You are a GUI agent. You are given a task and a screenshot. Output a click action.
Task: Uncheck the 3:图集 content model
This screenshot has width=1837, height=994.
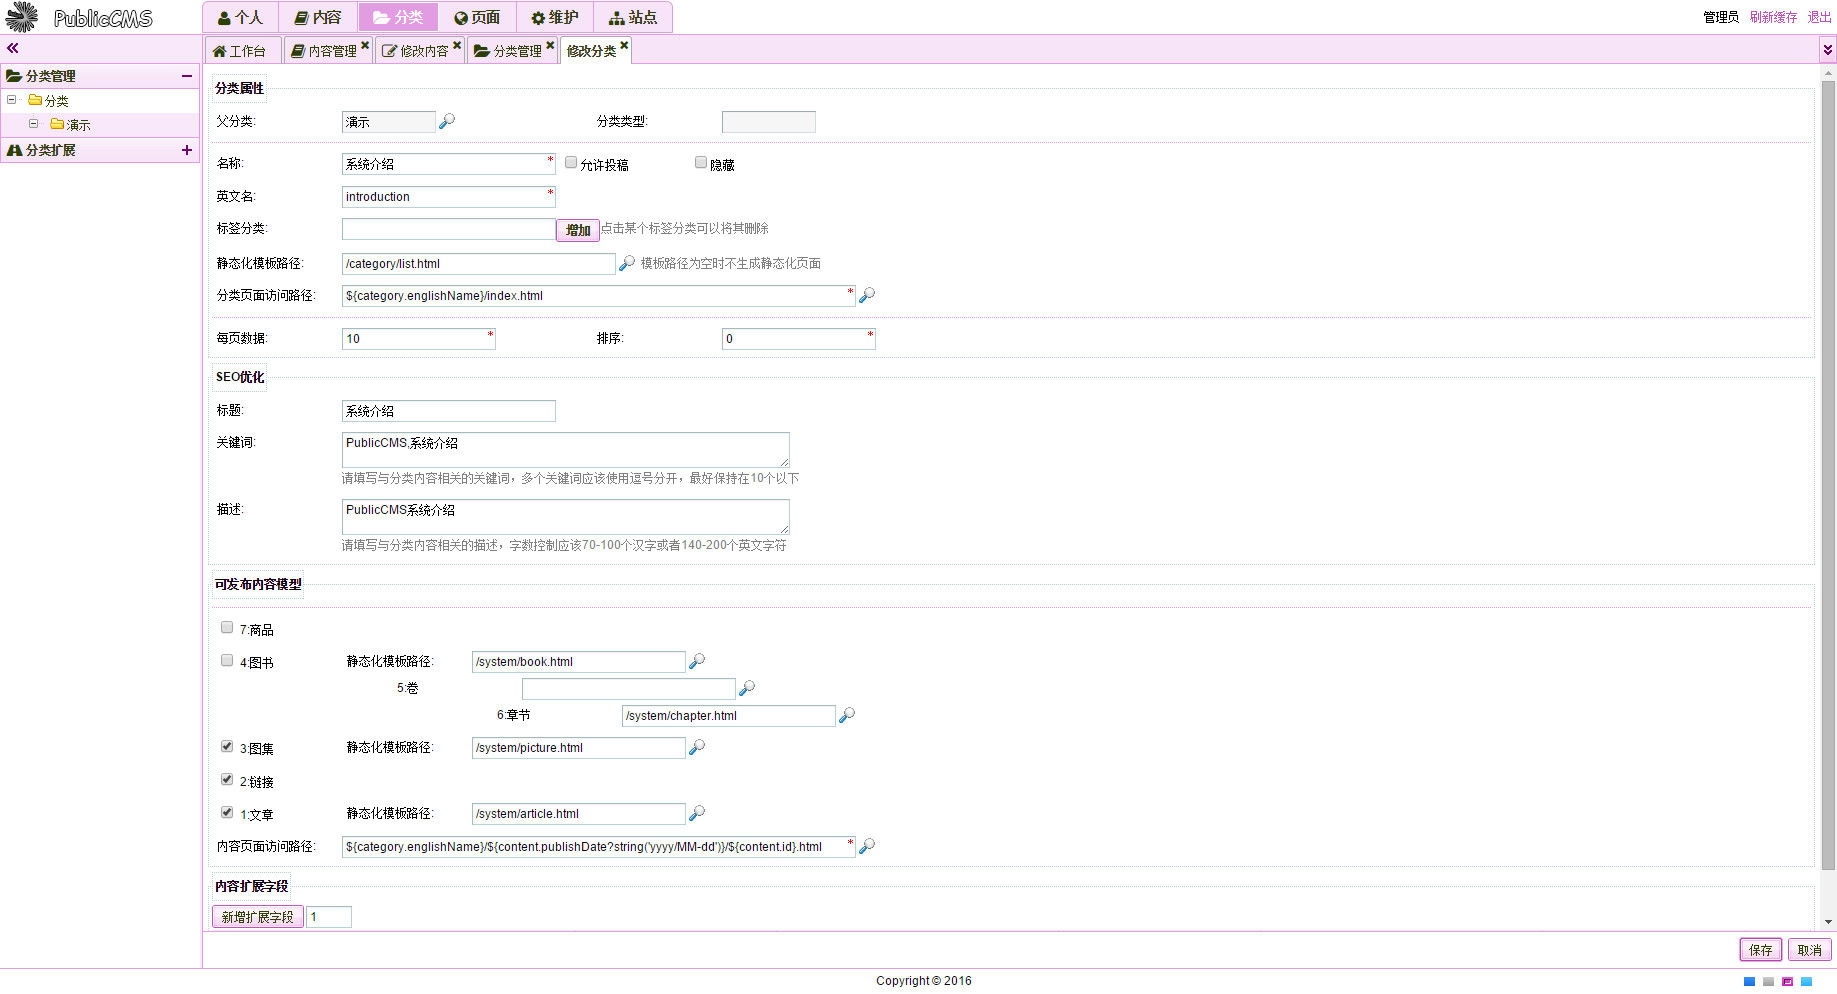click(227, 746)
